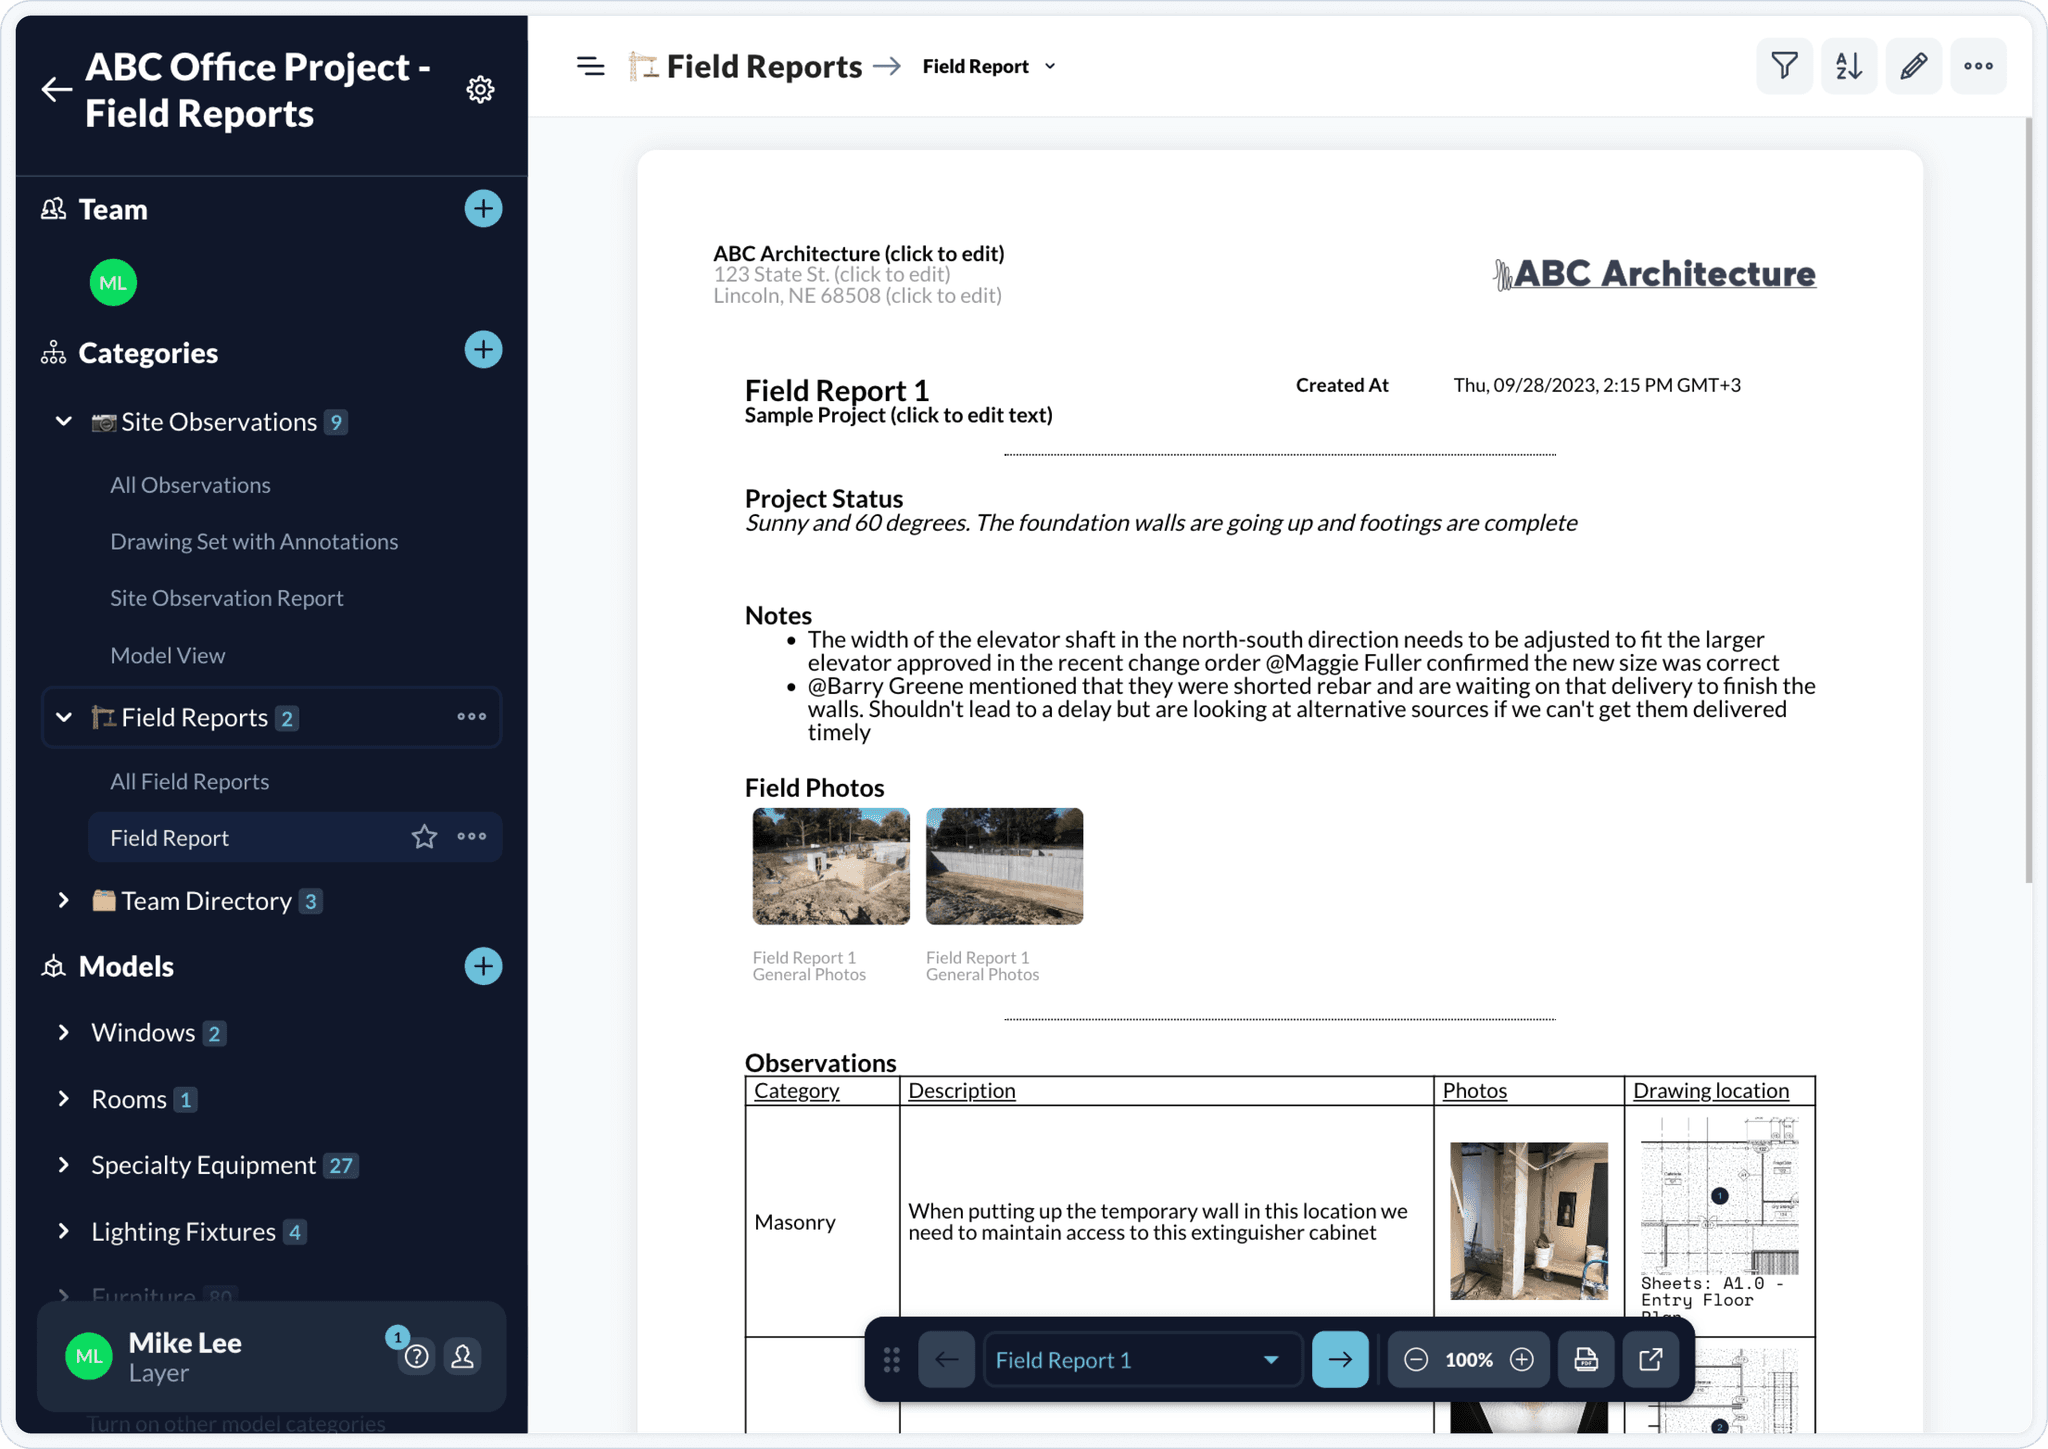2048x1449 pixels.
Task: Expand the Windows model category
Action: (x=64, y=1032)
